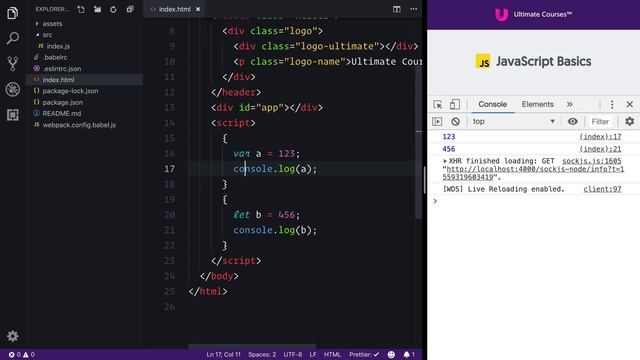640x360 pixels.
Task: Click the Prettier status indicator
Action: 364,355
